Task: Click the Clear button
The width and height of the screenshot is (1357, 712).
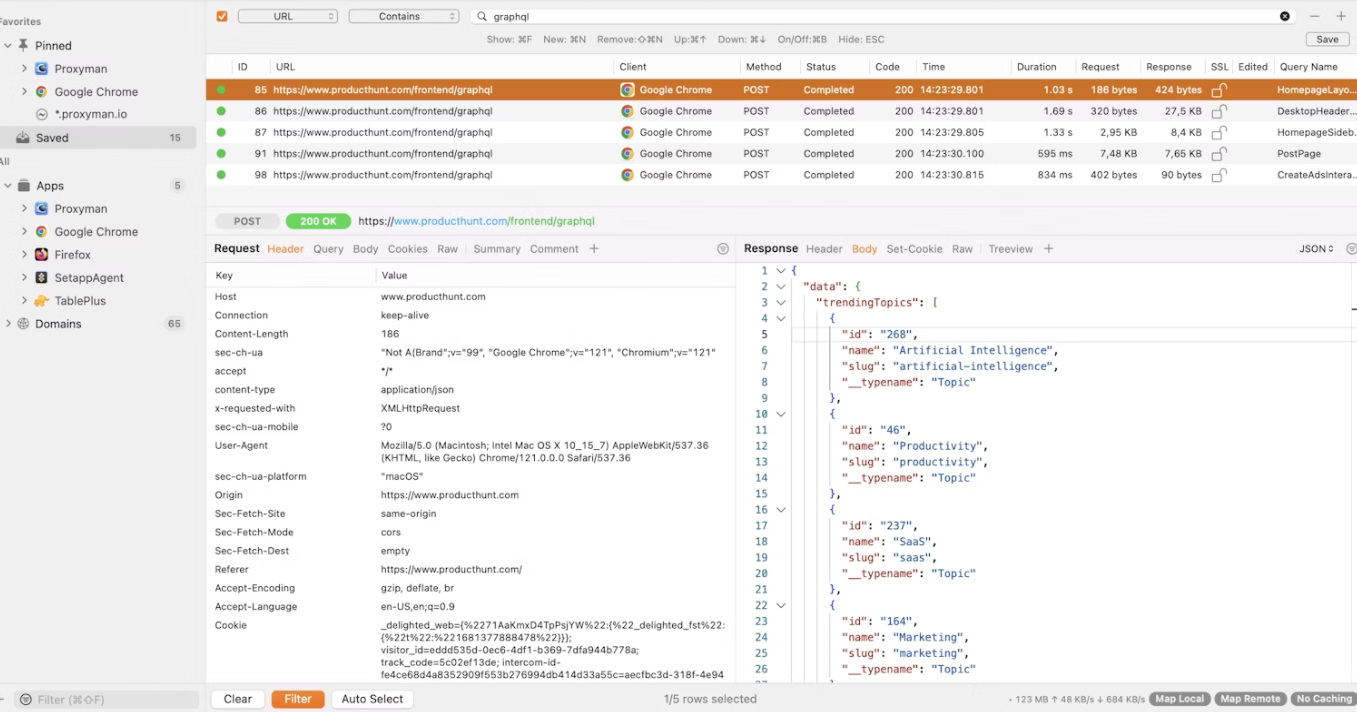Action: (238, 699)
